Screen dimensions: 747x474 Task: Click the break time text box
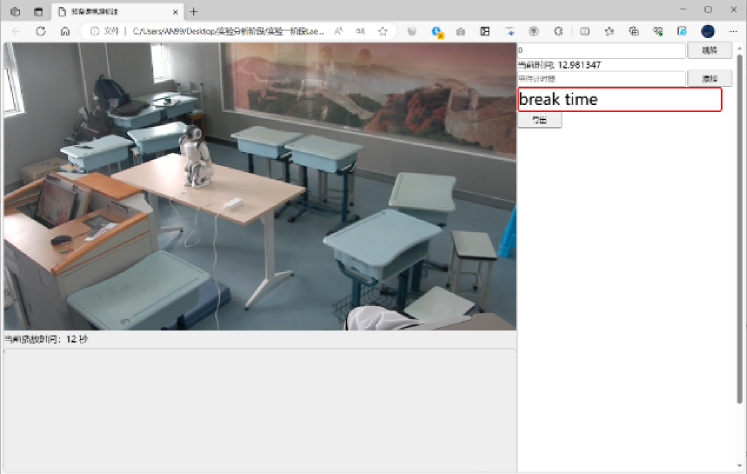point(619,99)
